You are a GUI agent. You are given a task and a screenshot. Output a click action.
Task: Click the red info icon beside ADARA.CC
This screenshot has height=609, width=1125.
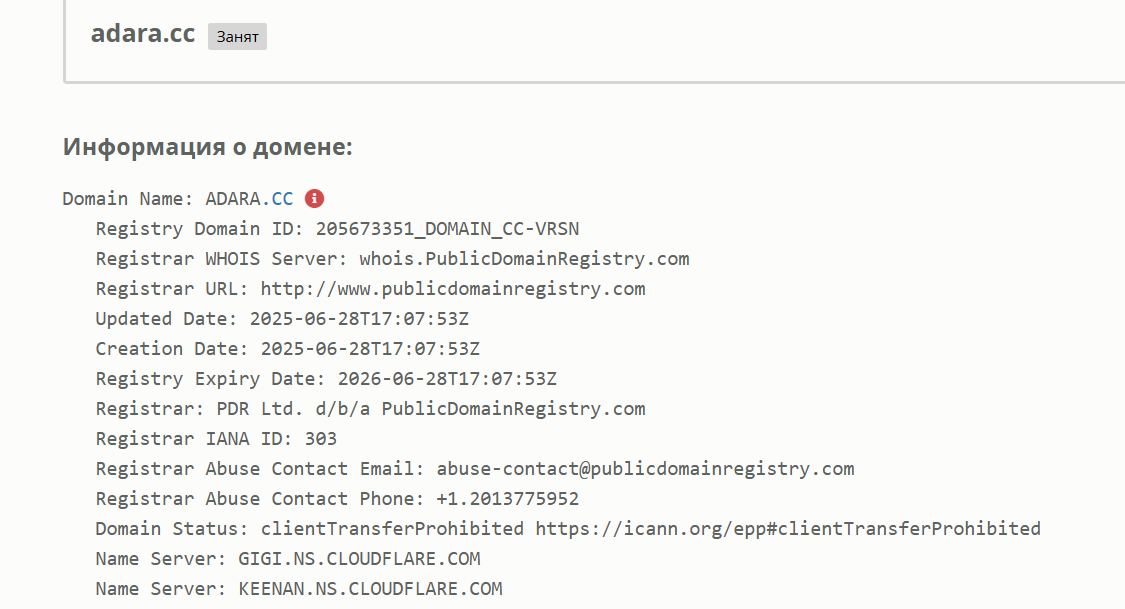[314, 199]
